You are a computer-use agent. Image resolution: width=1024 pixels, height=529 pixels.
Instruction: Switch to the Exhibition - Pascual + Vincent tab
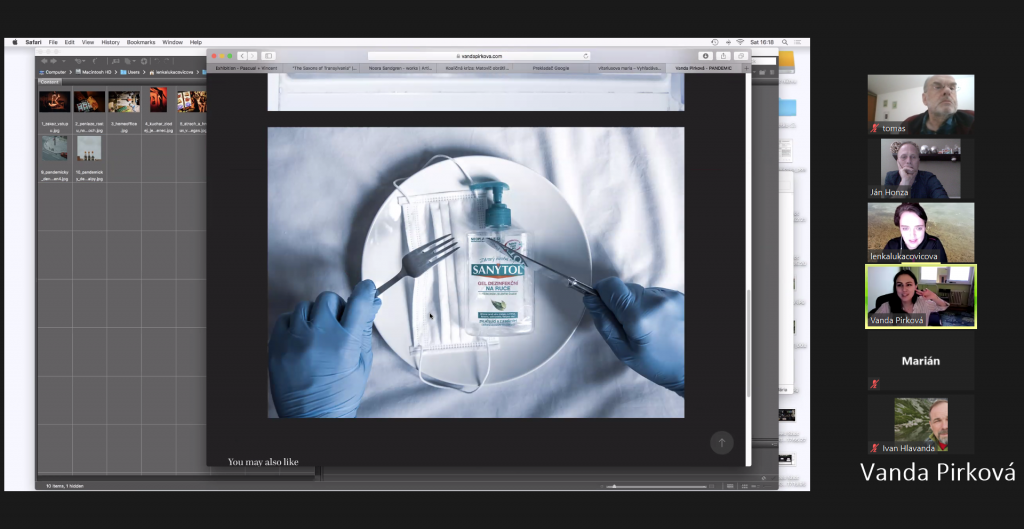[245, 68]
